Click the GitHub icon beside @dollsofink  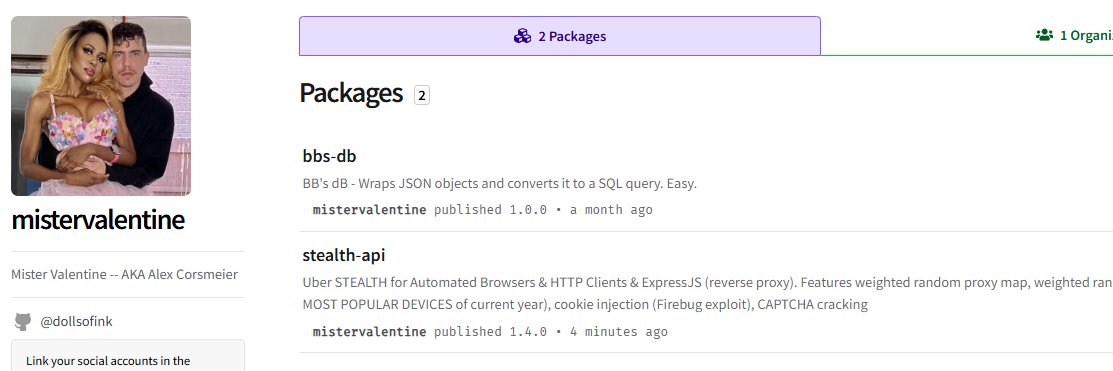(x=23, y=322)
